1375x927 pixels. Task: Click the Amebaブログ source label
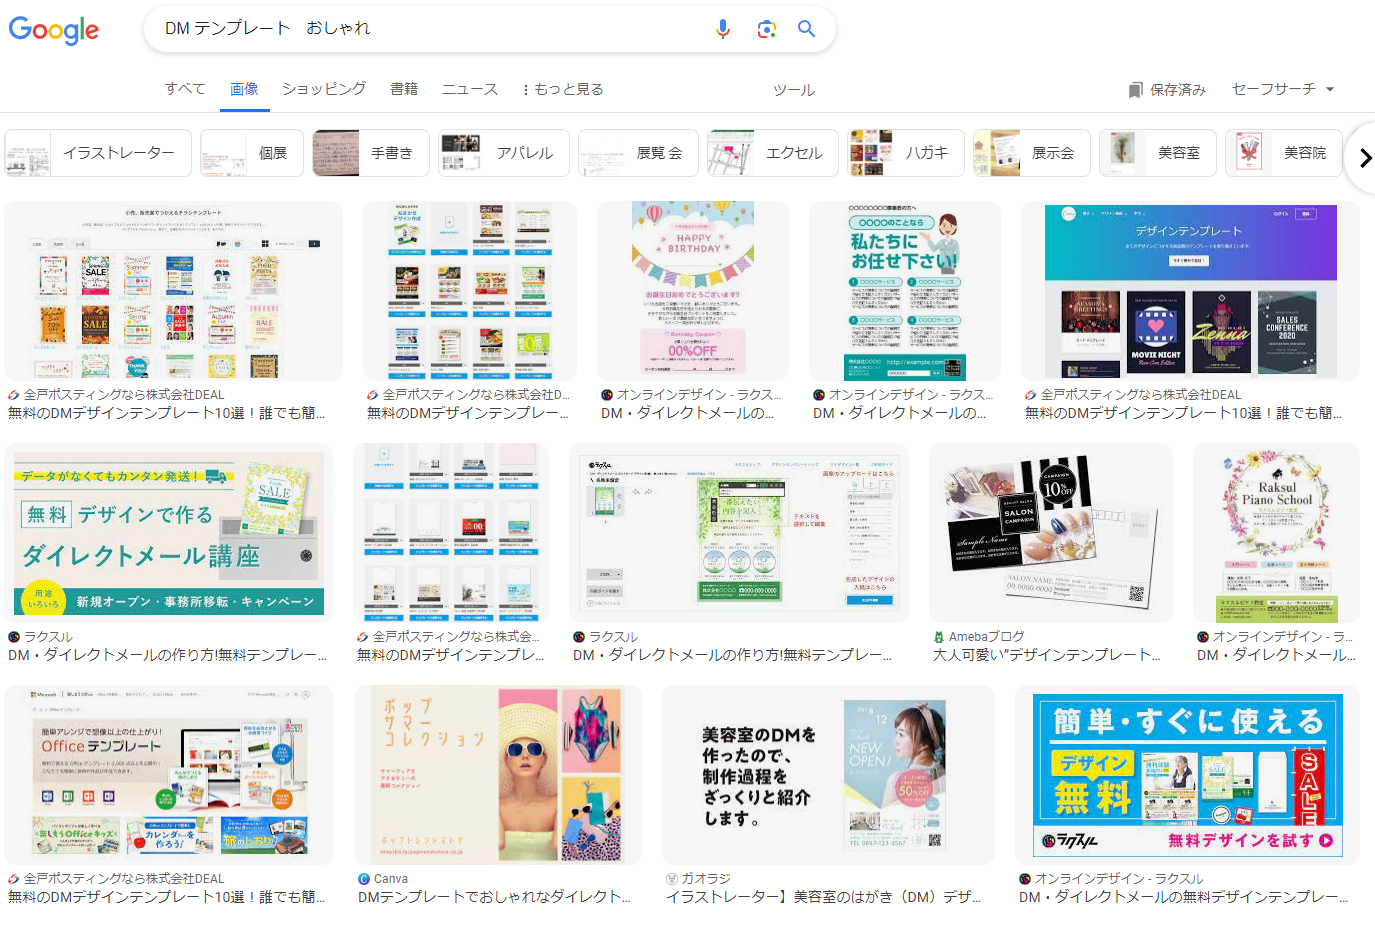pos(986,637)
